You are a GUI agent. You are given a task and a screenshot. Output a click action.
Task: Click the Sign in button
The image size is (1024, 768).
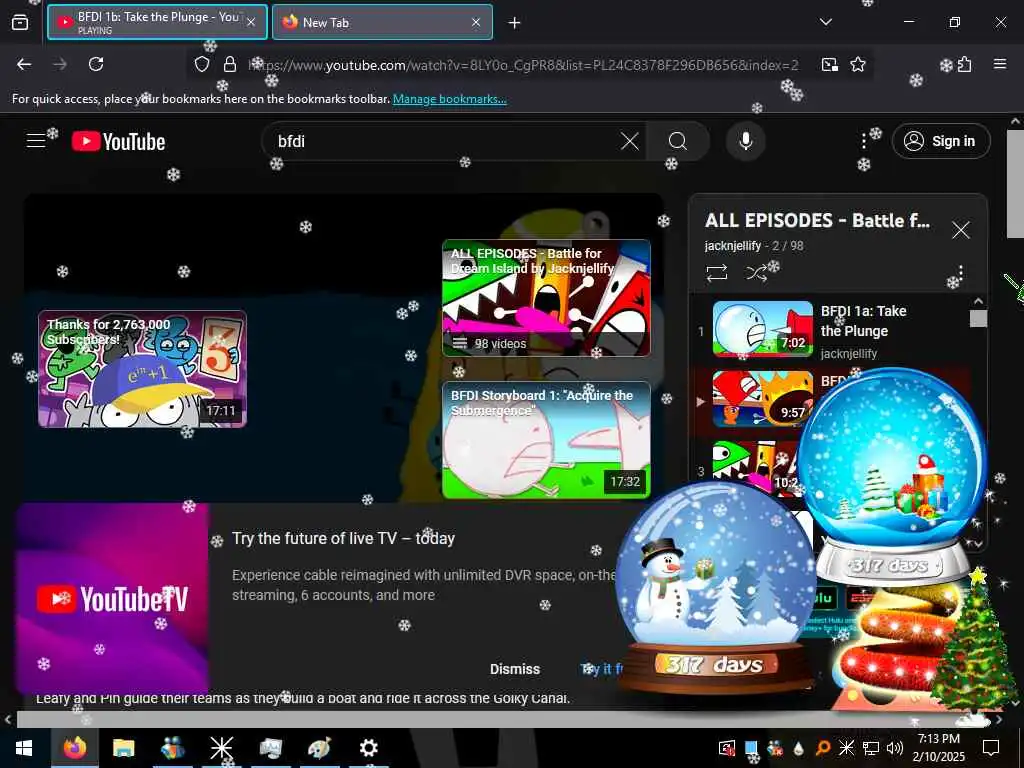[x=940, y=141]
